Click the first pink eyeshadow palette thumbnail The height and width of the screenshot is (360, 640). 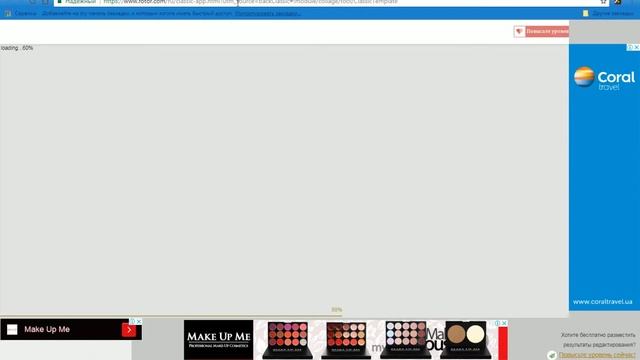click(x=287, y=340)
